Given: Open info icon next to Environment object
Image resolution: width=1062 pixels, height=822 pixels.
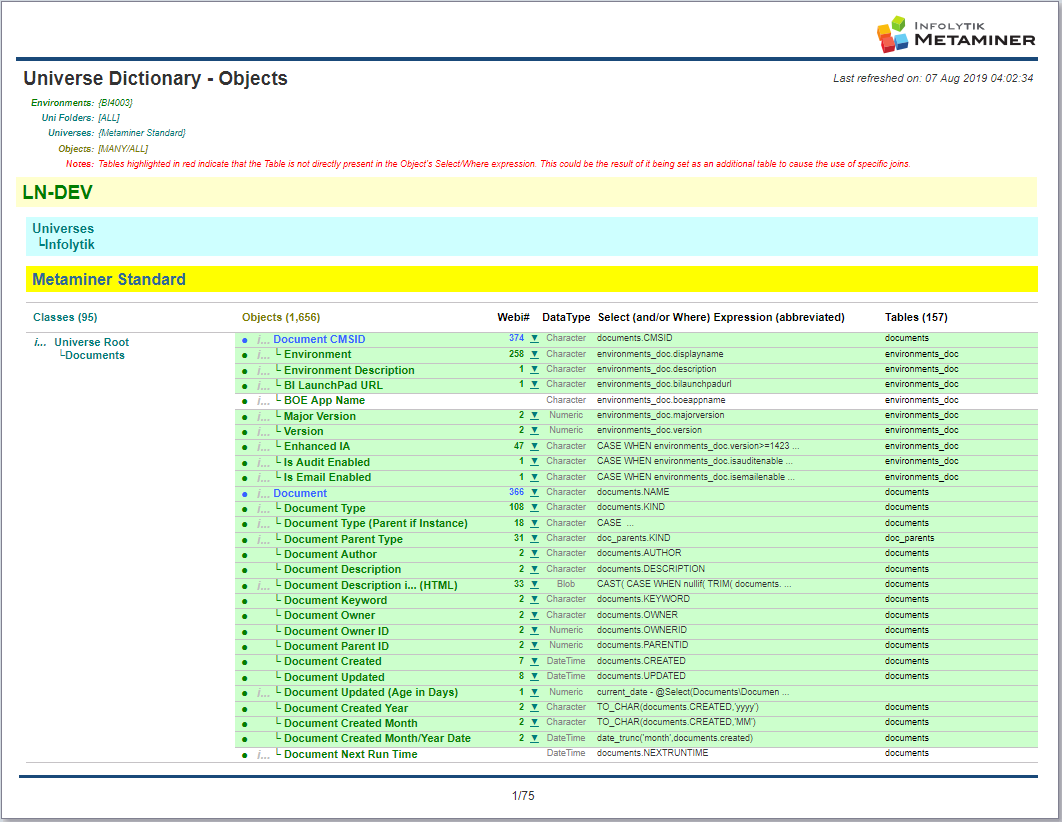Looking at the screenshot, I should tap(263, 355).
